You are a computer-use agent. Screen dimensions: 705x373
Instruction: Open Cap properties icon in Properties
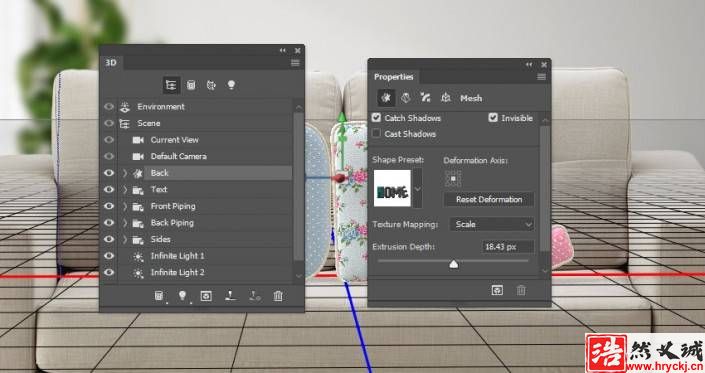click(425, 98)
